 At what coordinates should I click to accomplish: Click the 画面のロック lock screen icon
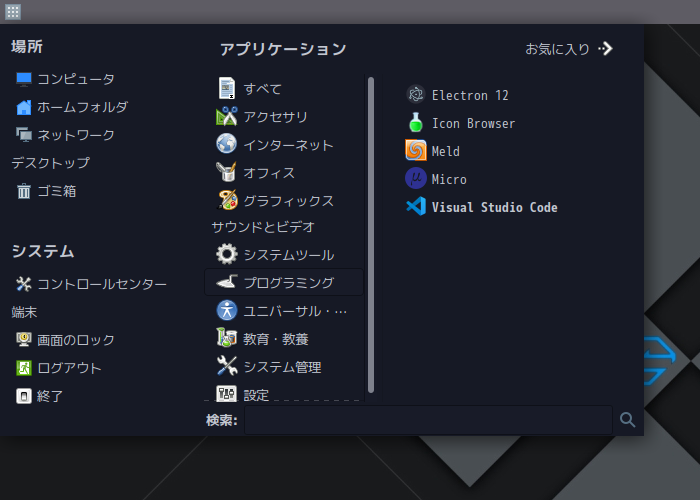[x=24, y=340]
